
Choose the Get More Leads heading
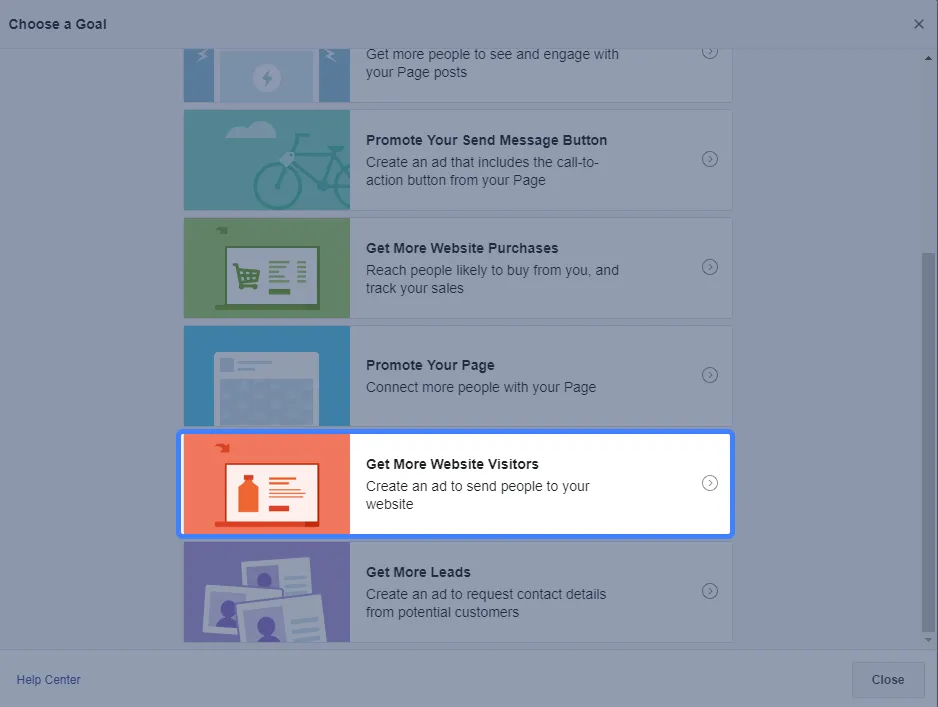coord(418,572)
